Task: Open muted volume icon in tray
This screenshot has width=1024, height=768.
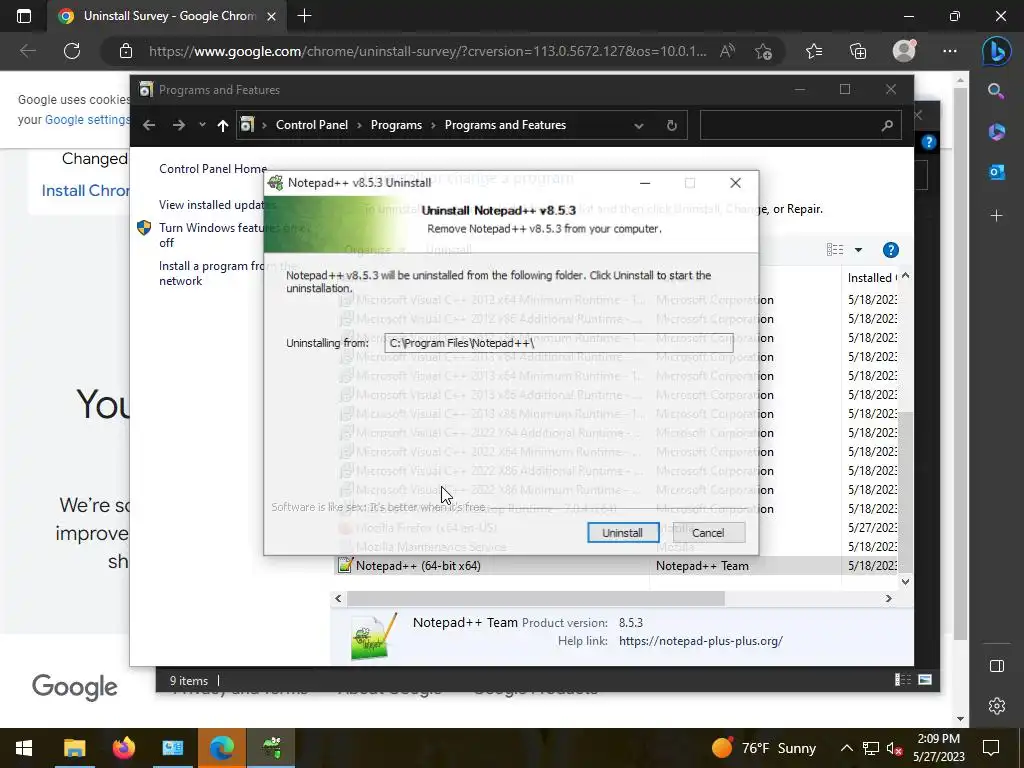Action: pos(895,748)
